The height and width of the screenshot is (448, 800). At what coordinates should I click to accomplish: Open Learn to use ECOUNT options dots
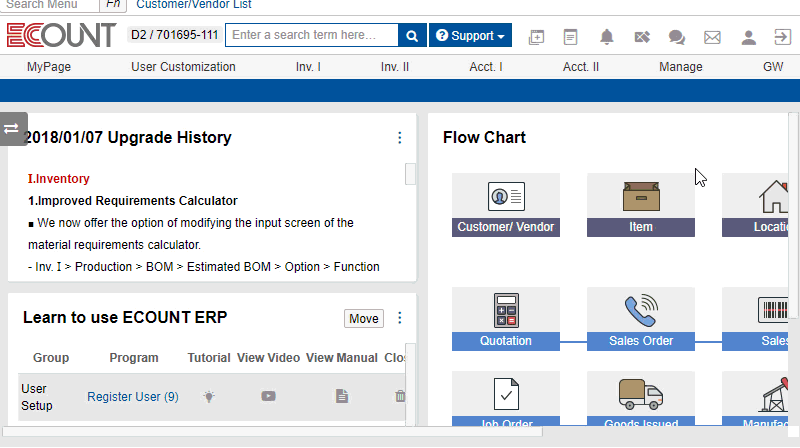pyautogui.click(x=399, y=318)
